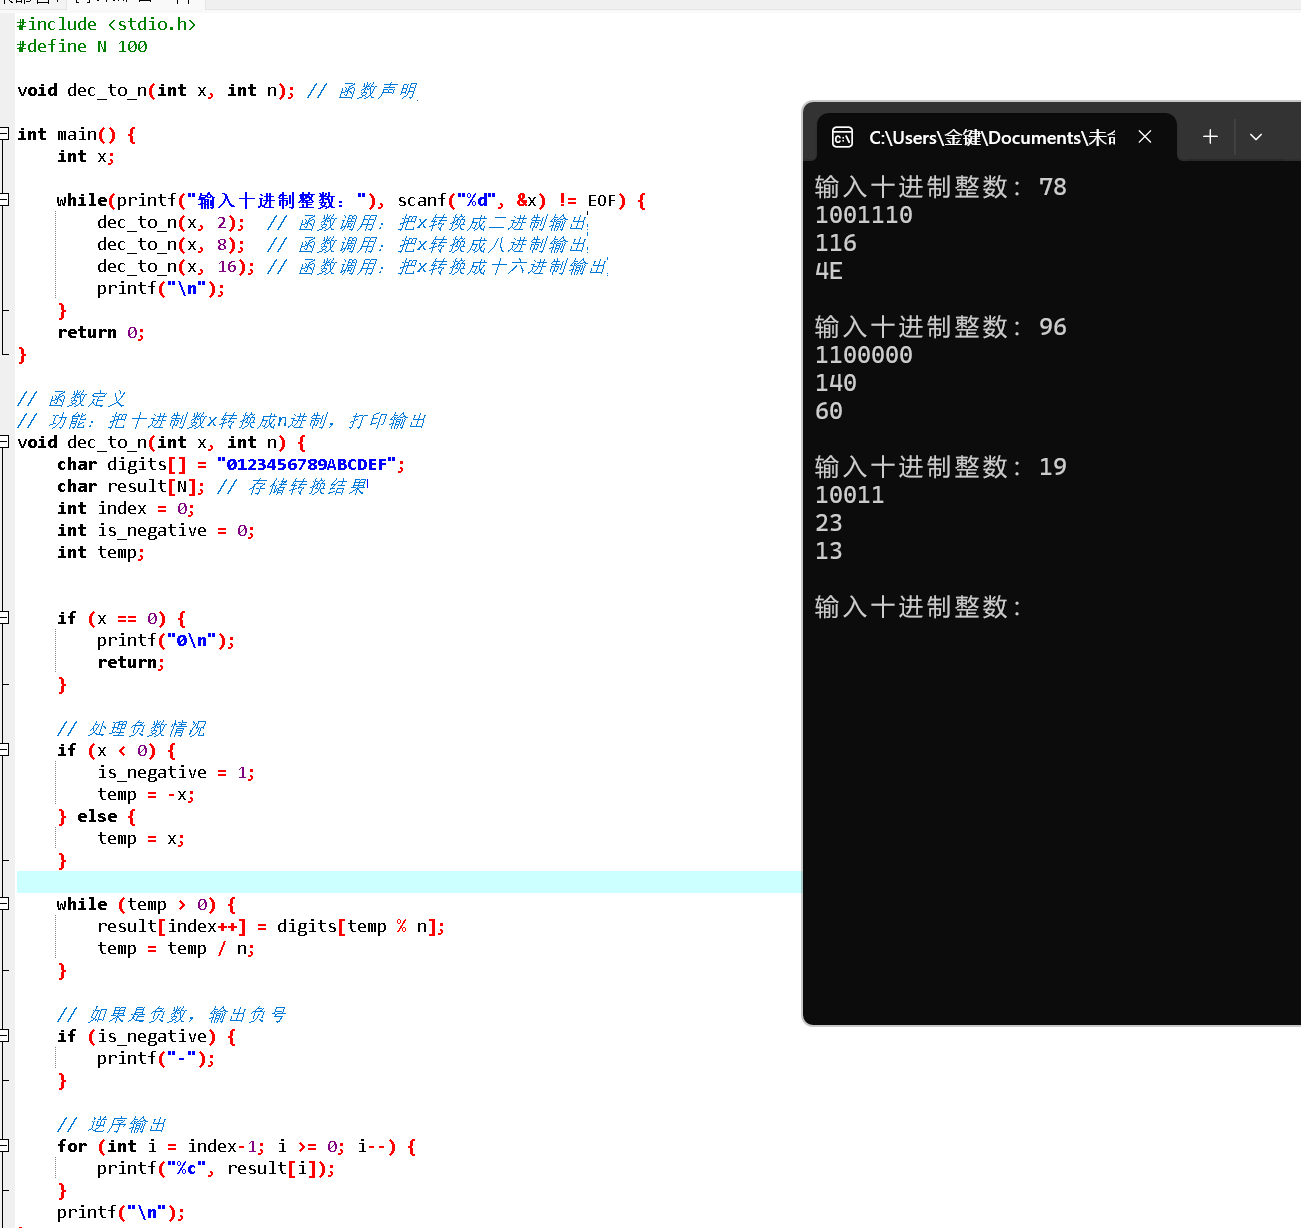Image resolution: width=1301 pixels, height=1228 pixels.
Task: Click the dec_to_n(x, 8) call line
Action: click(x=342, y=244)
